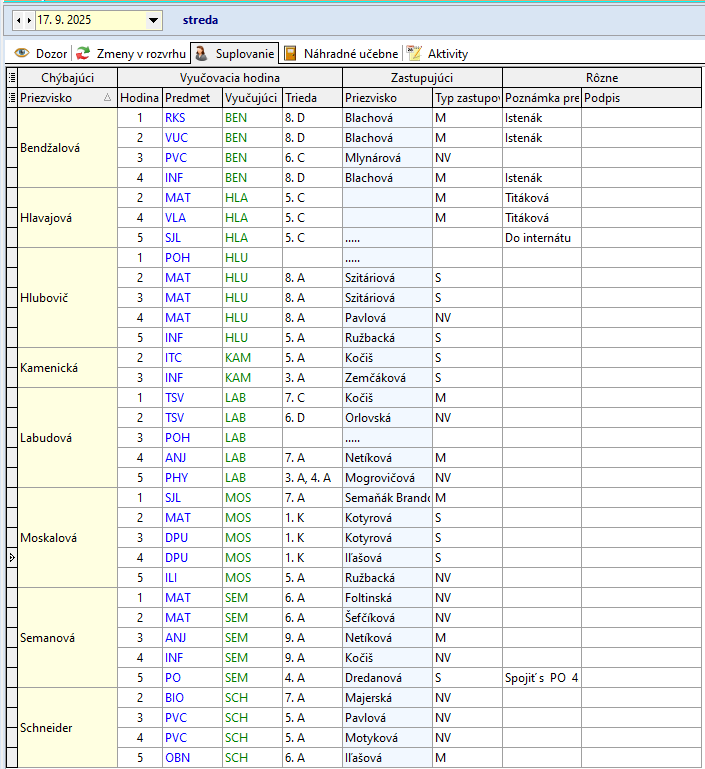705x769 pixels.
Task: Click the date field 17. 9. 2025
Action: [x=91, y=20]
